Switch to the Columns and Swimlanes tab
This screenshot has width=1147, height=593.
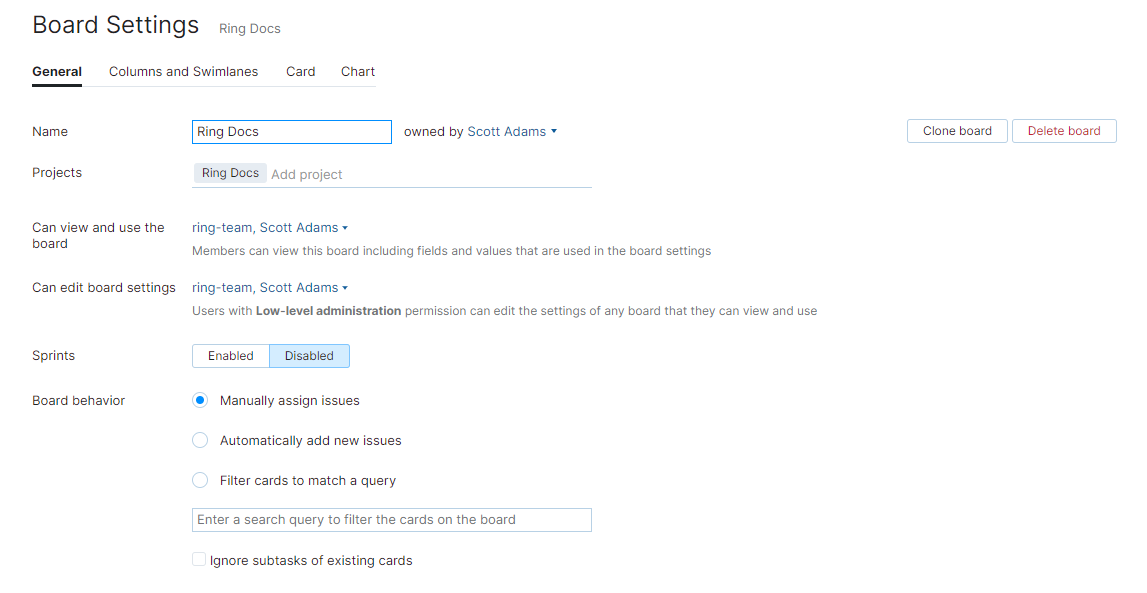[x=183, y=71]
